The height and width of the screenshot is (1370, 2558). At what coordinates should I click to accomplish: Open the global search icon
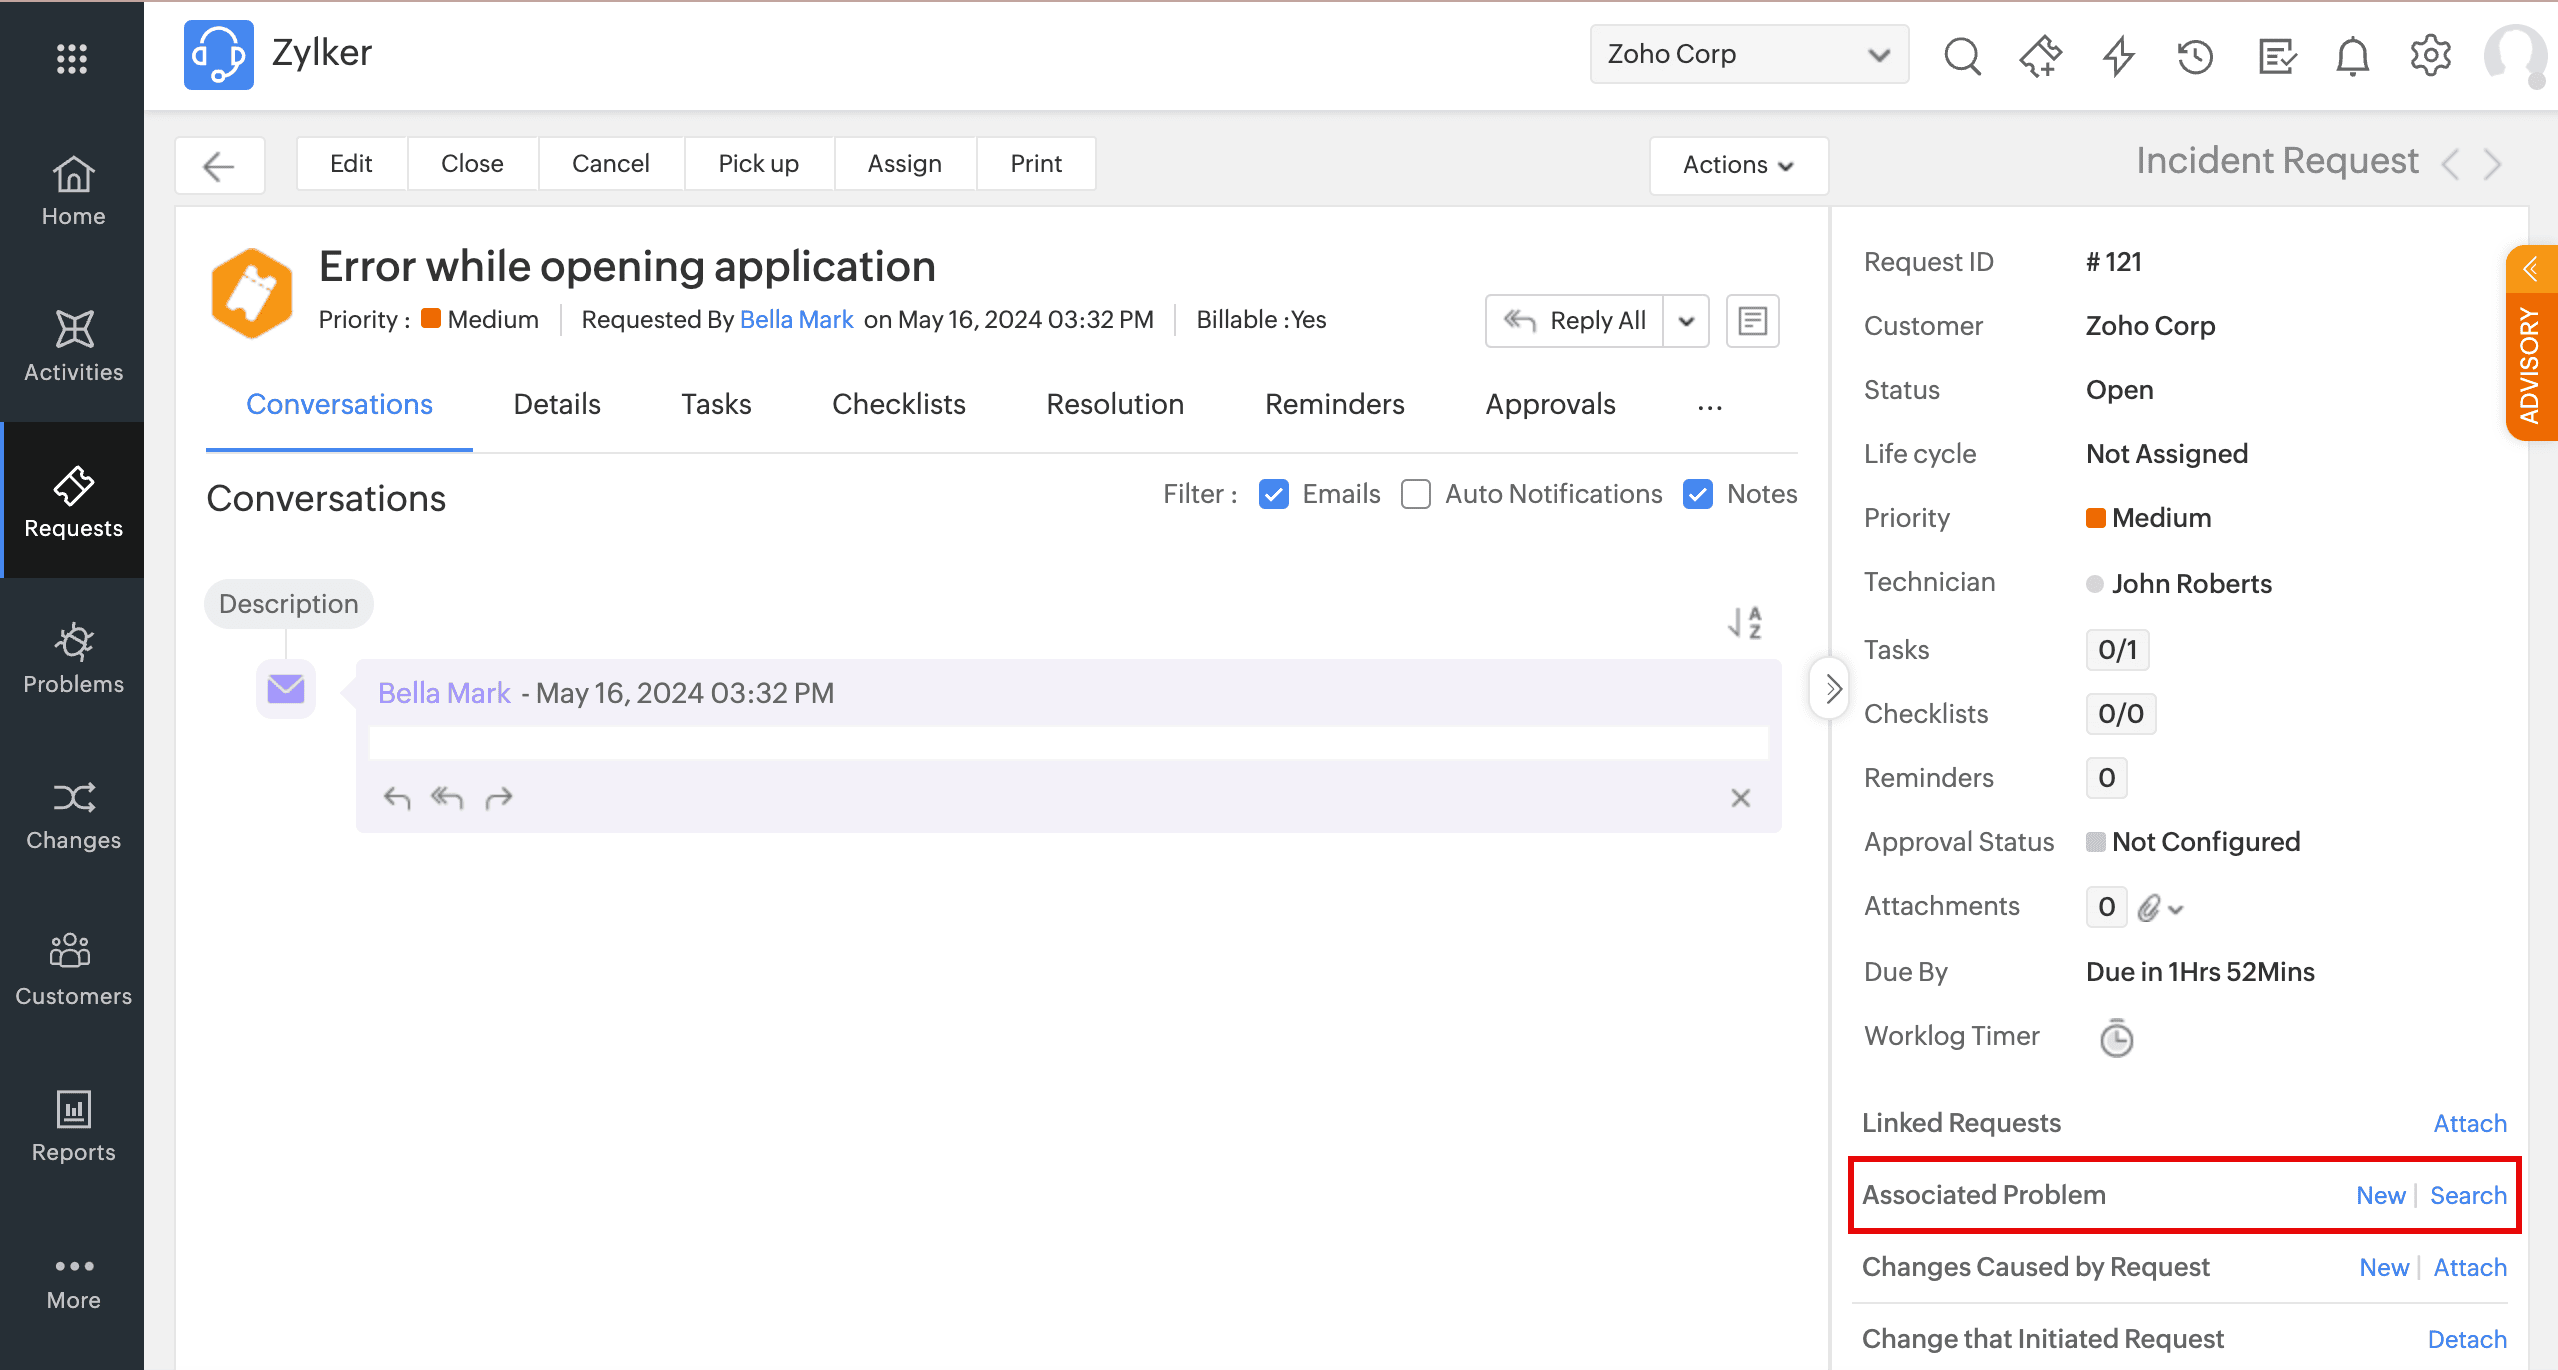click(x=1962, y=55)
